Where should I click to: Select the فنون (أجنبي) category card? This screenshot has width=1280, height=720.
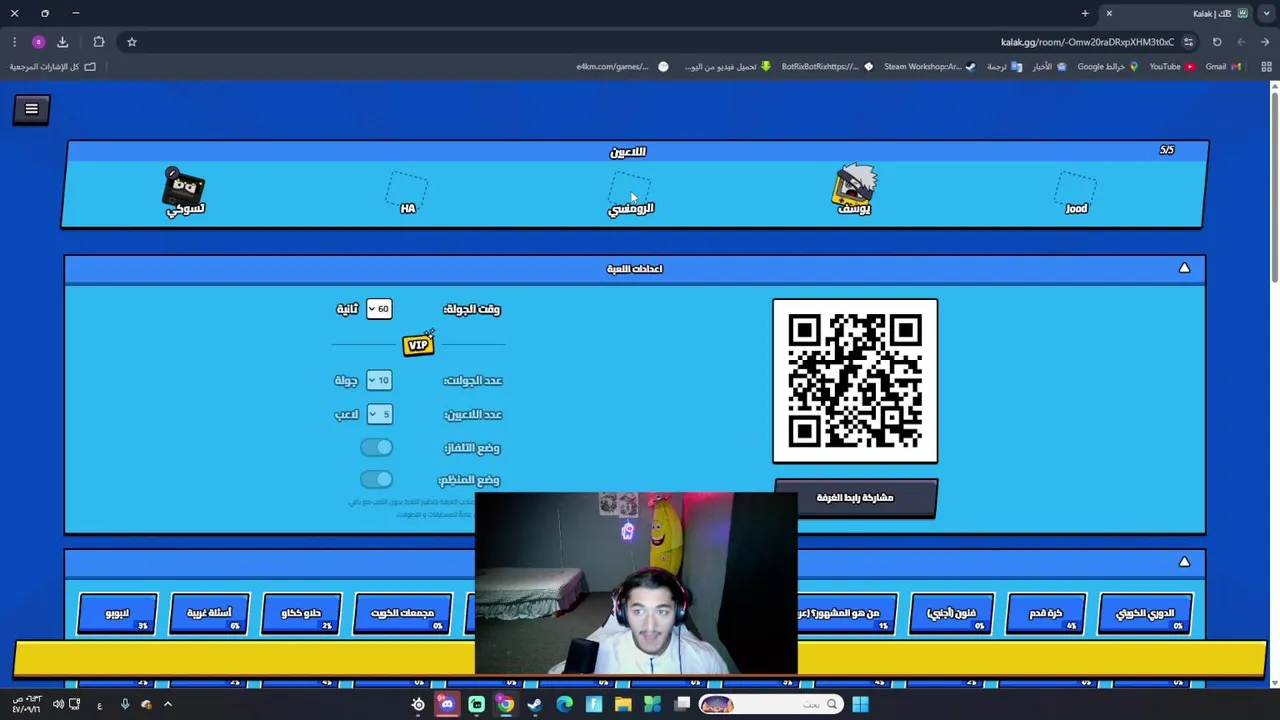click(951, 613)
